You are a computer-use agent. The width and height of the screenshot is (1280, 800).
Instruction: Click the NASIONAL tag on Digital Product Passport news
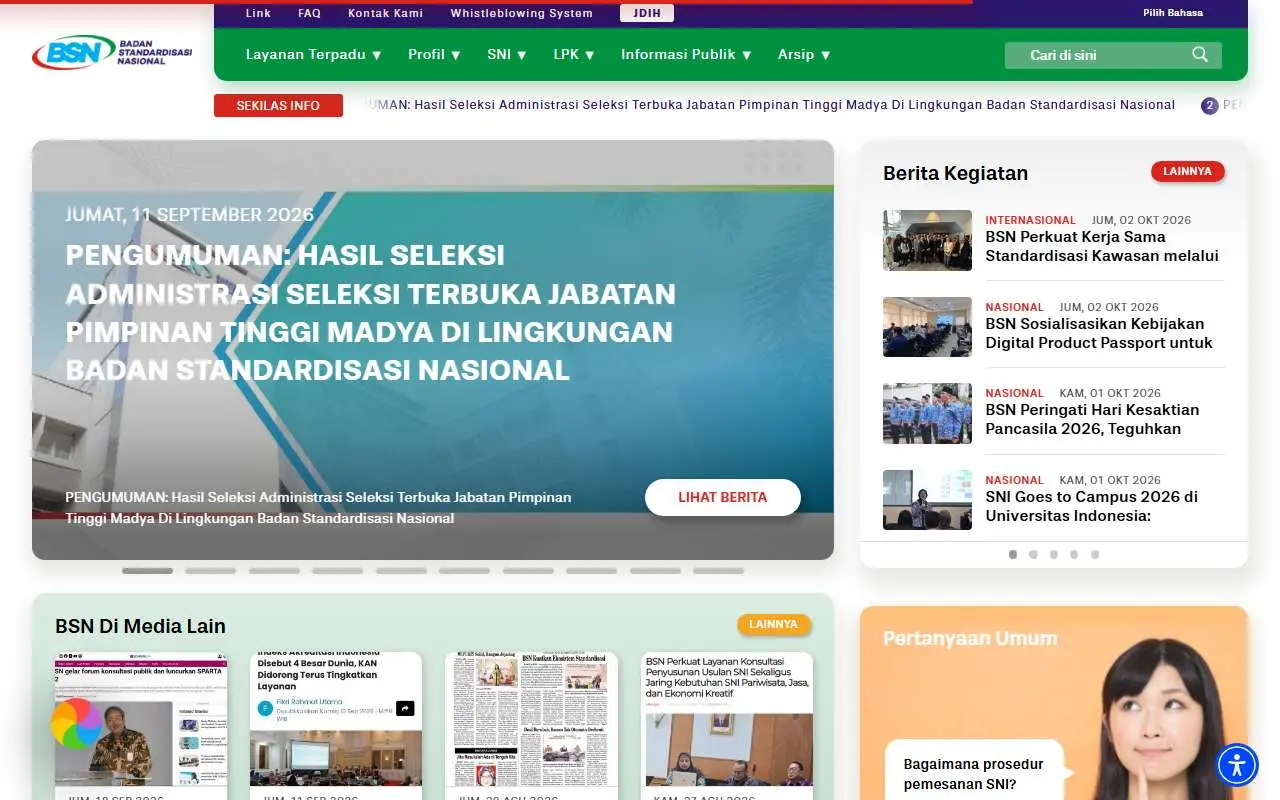[1014, 307]
